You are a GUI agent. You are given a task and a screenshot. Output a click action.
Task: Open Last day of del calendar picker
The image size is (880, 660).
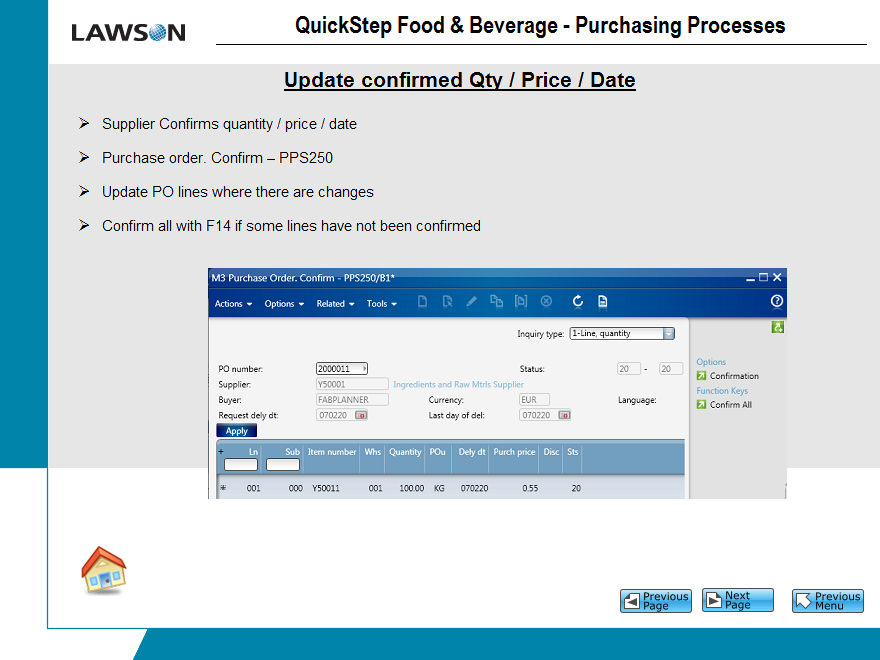click(x=563, y=415)
